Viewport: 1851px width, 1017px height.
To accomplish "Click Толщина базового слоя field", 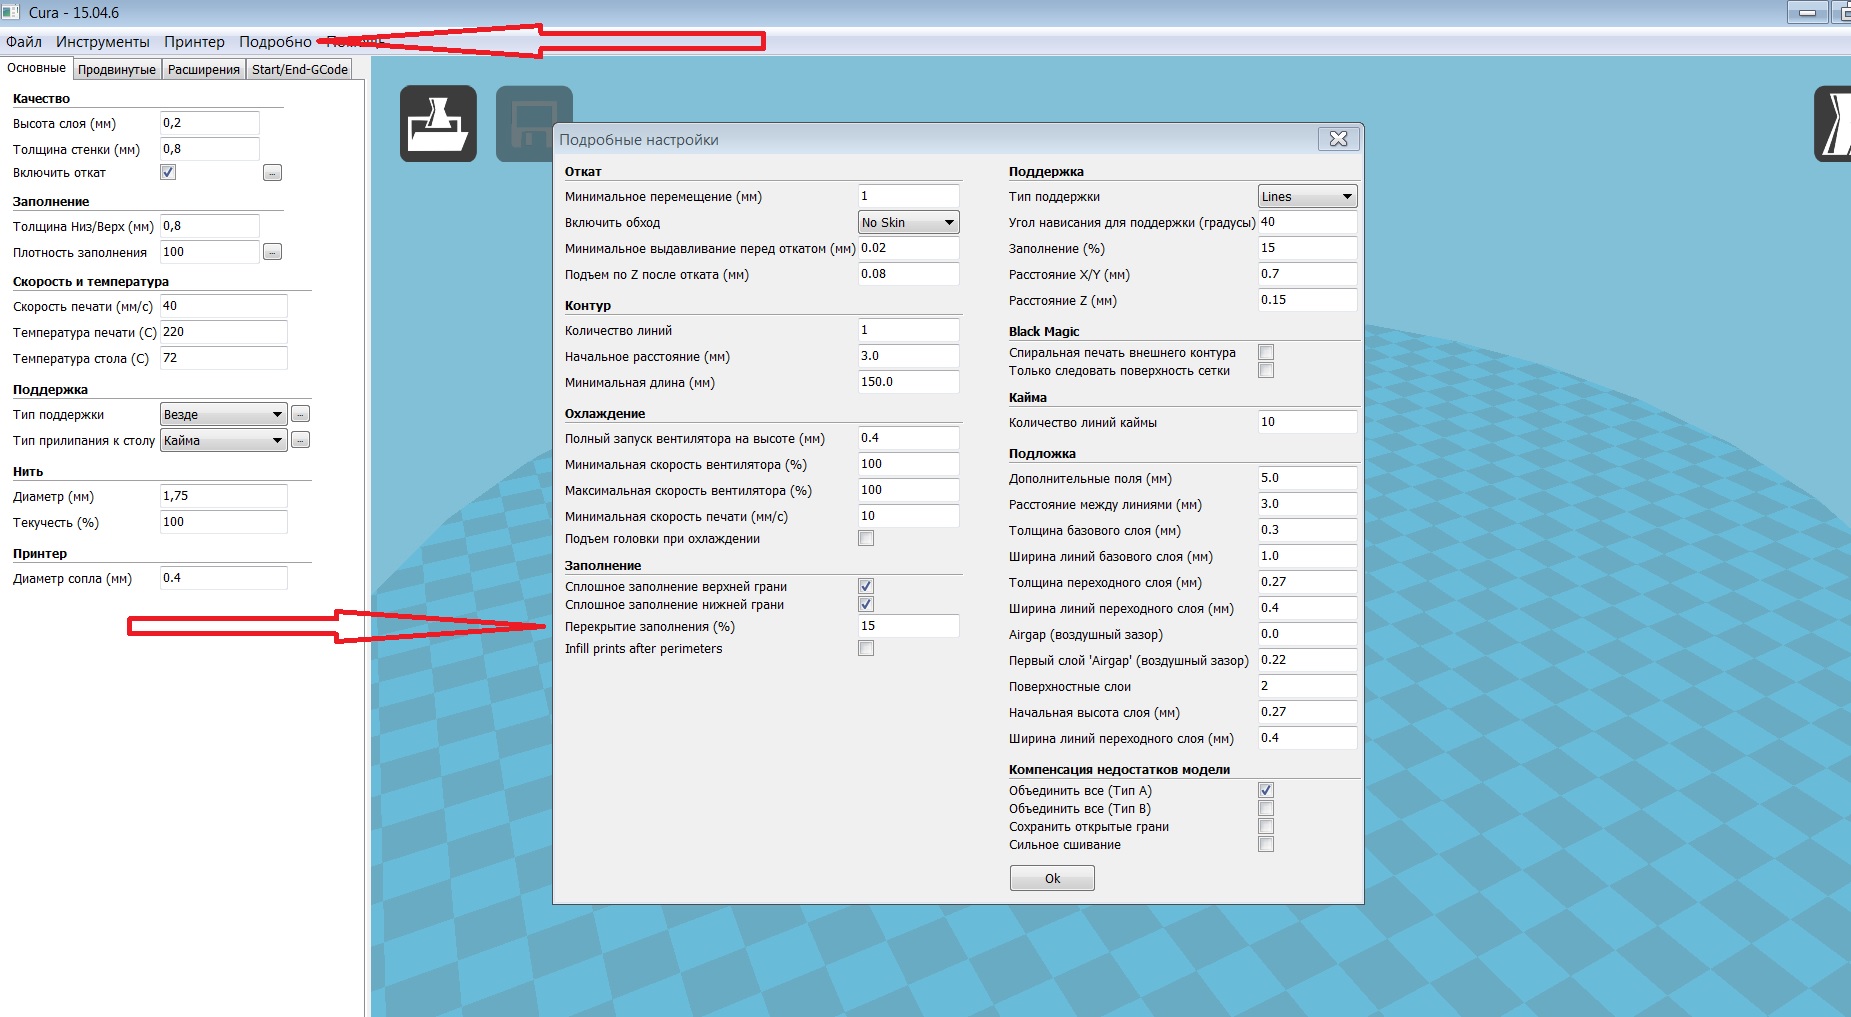I will (x=1307, y=530).
